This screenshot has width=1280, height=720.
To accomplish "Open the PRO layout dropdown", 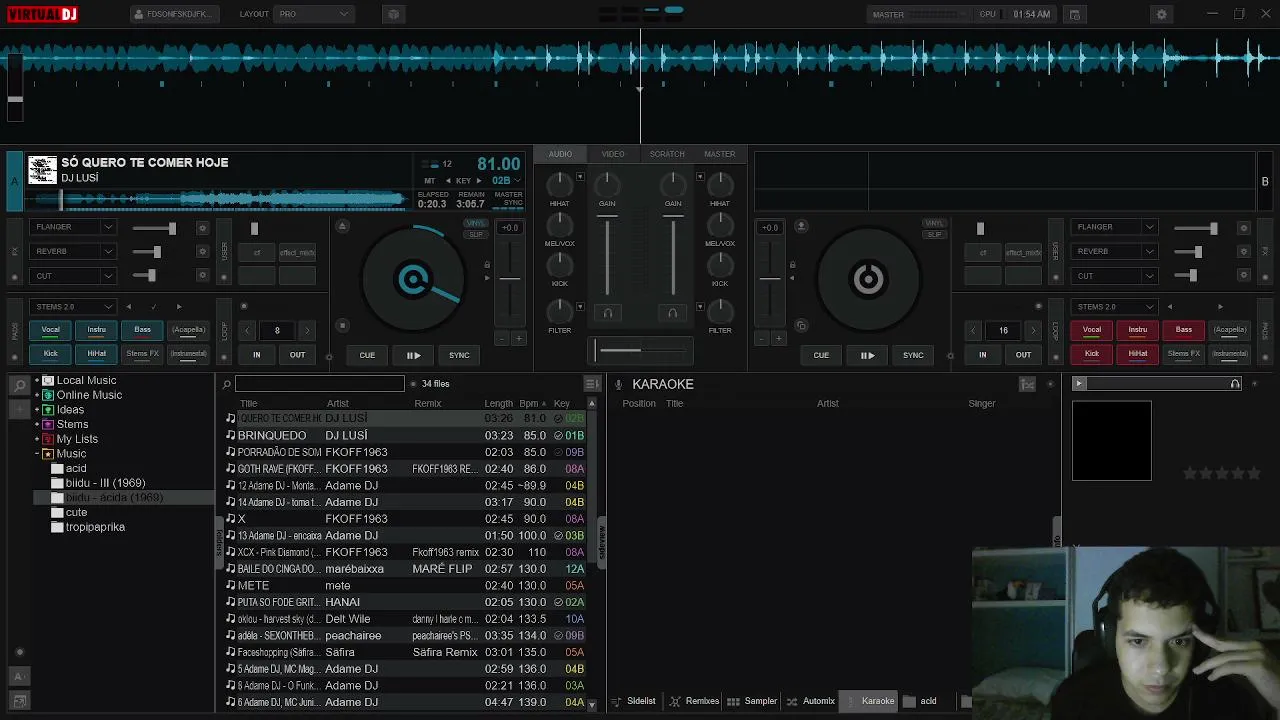I will coord(314,15).
